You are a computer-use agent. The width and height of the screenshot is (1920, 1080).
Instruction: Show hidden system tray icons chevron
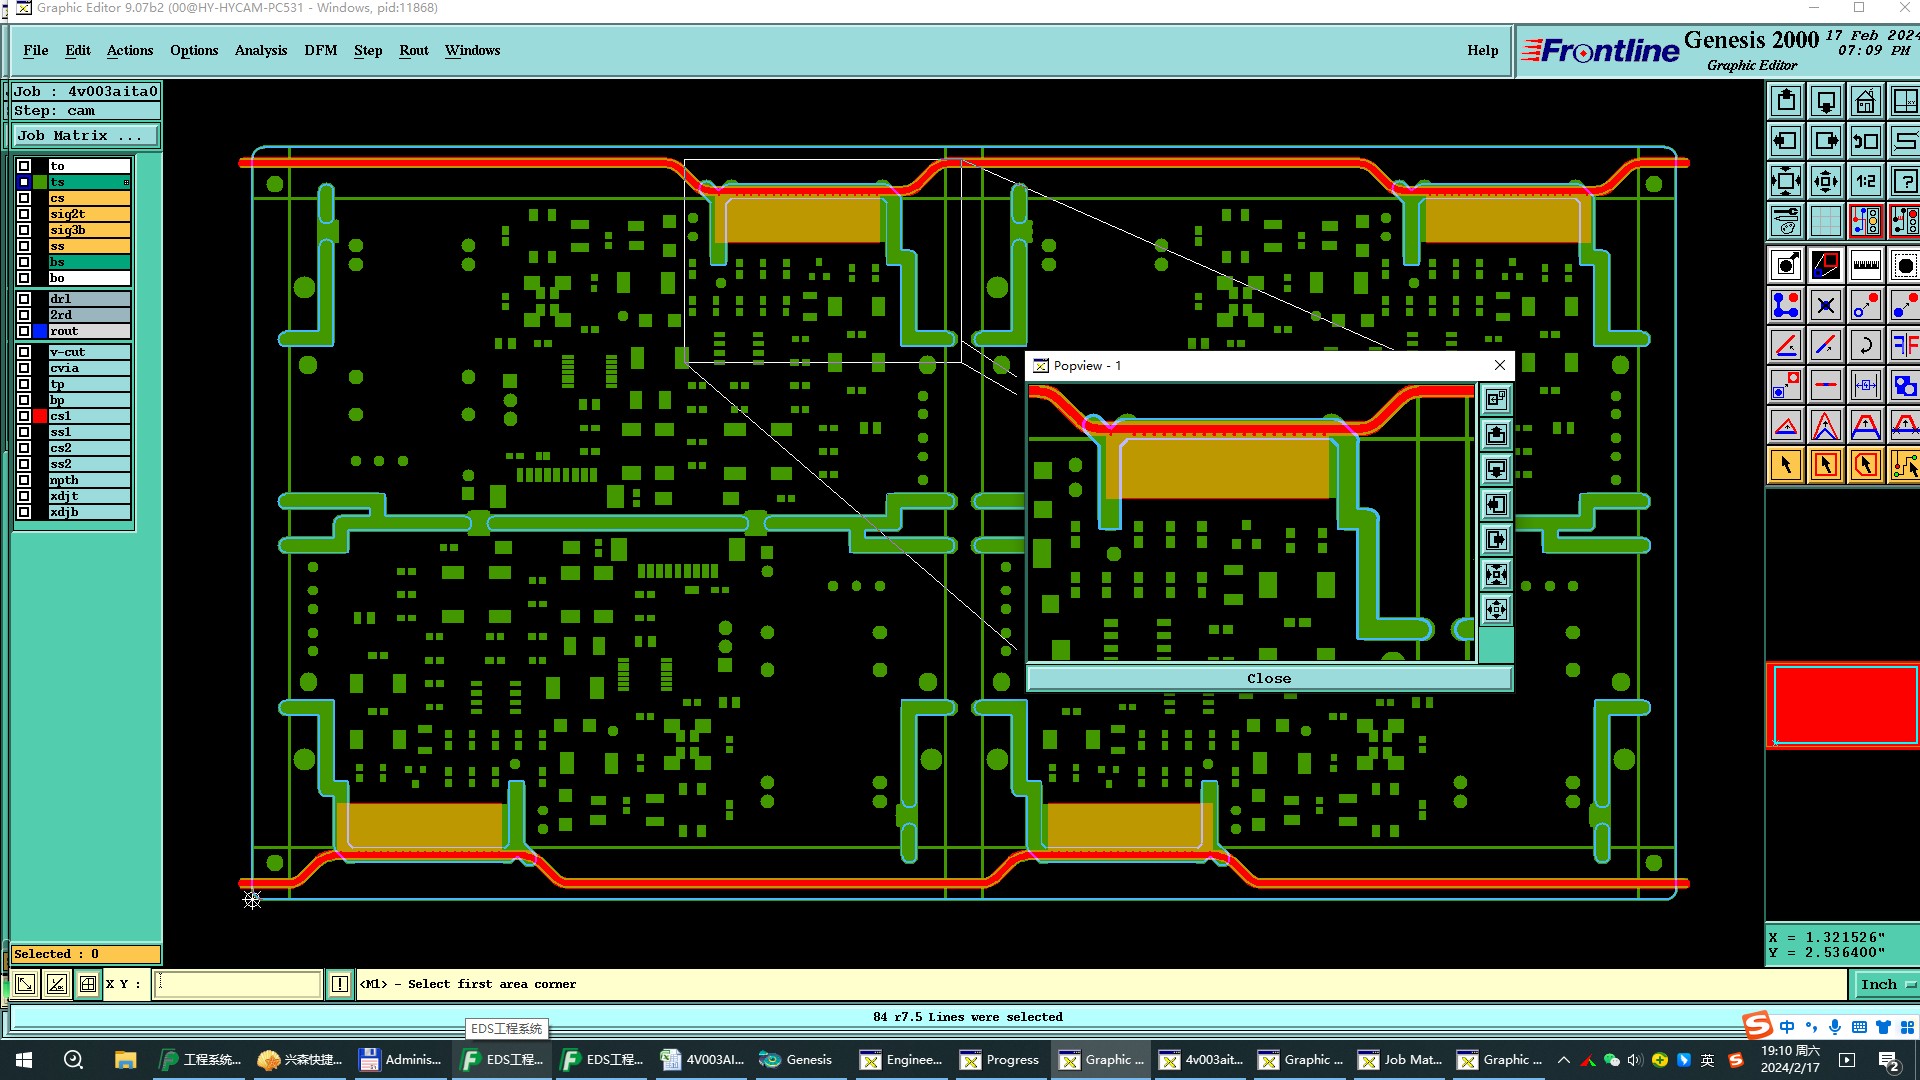coord(1563,1060)
